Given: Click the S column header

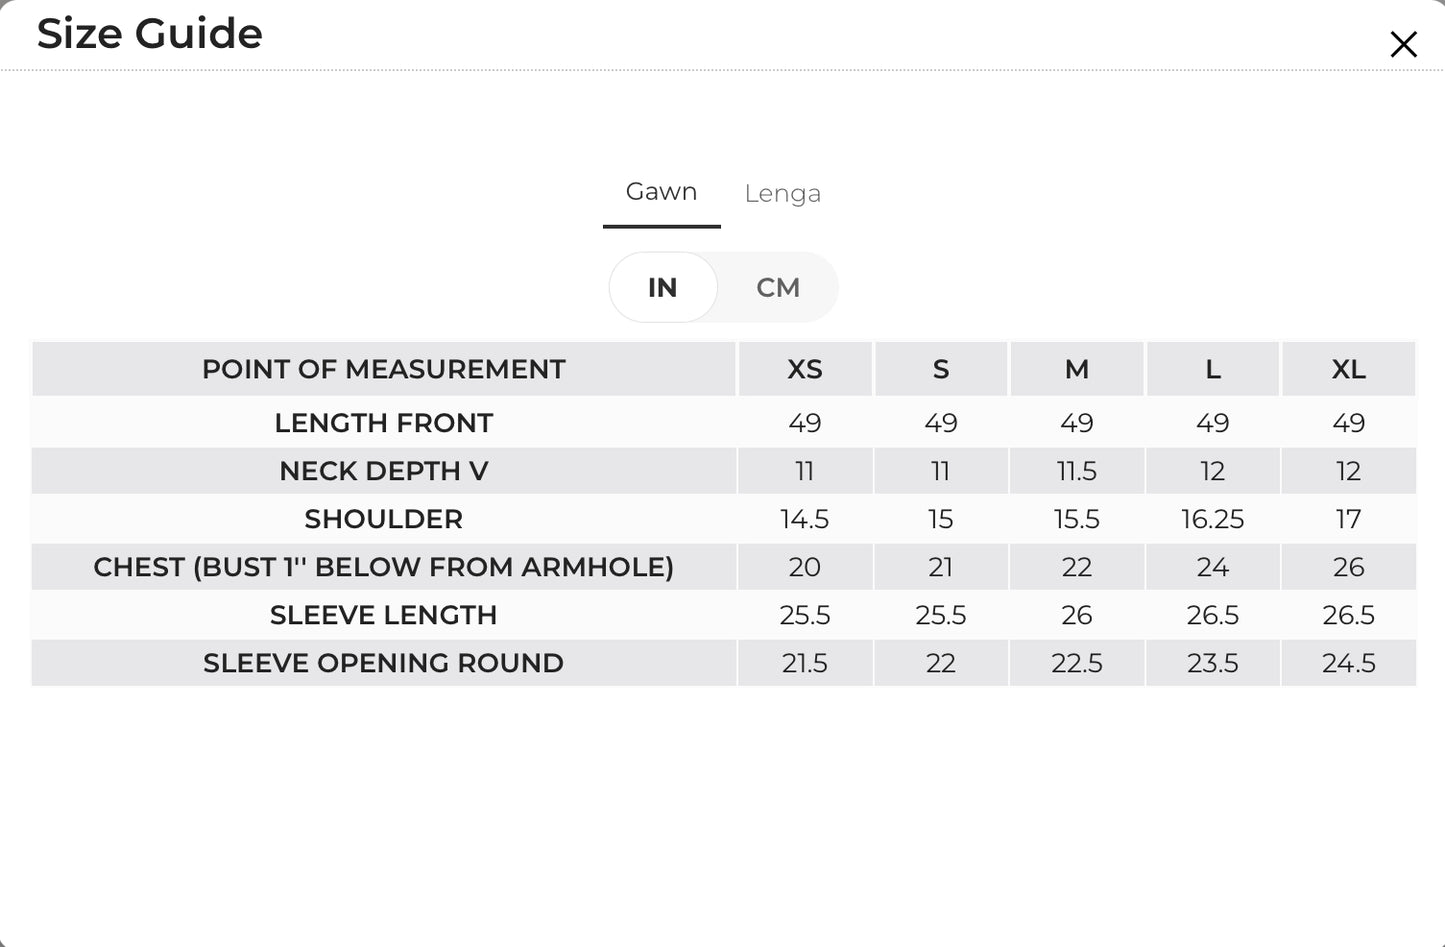Looking at the screenshot, I should point(940,370).
